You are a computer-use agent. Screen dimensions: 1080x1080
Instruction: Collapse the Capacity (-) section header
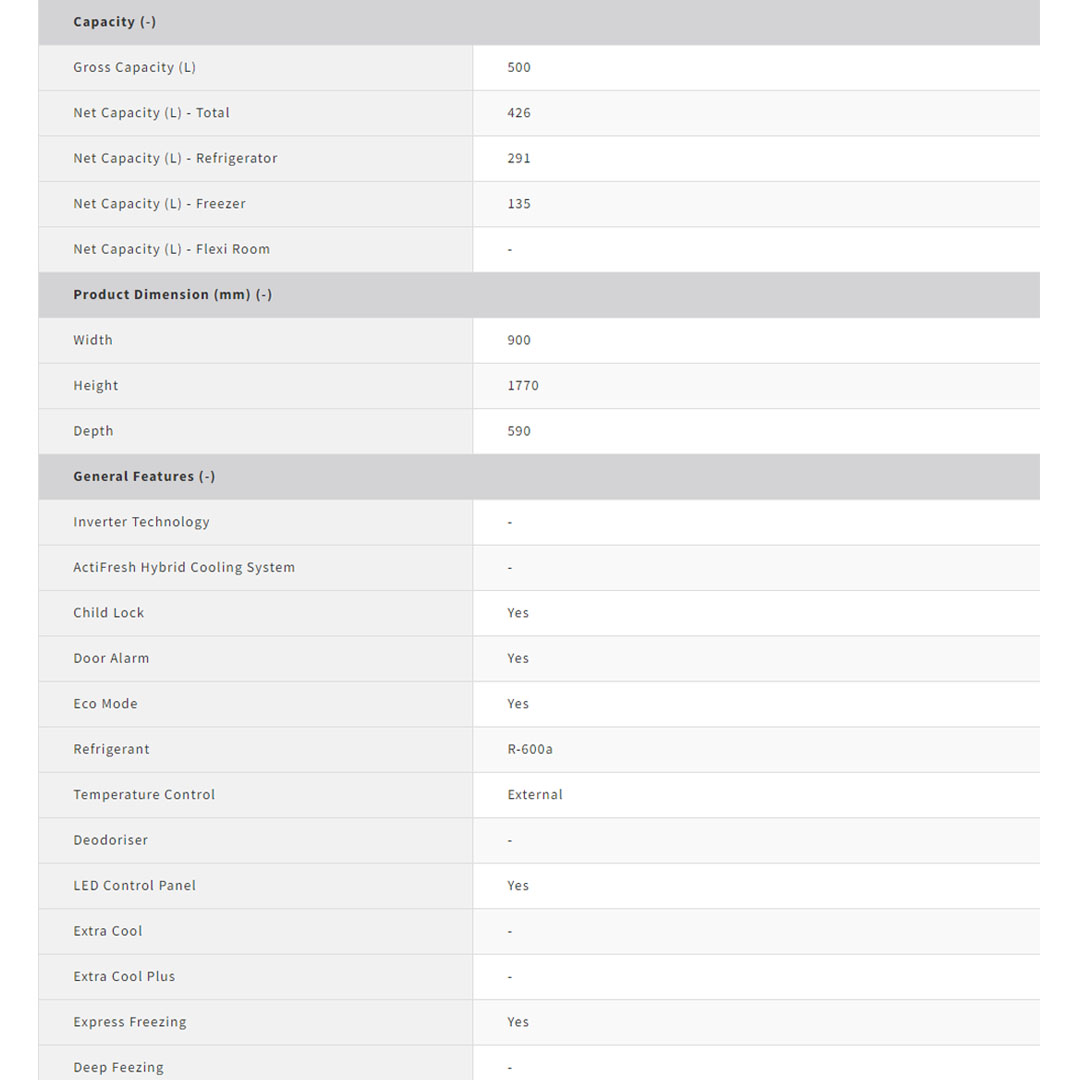115,22
